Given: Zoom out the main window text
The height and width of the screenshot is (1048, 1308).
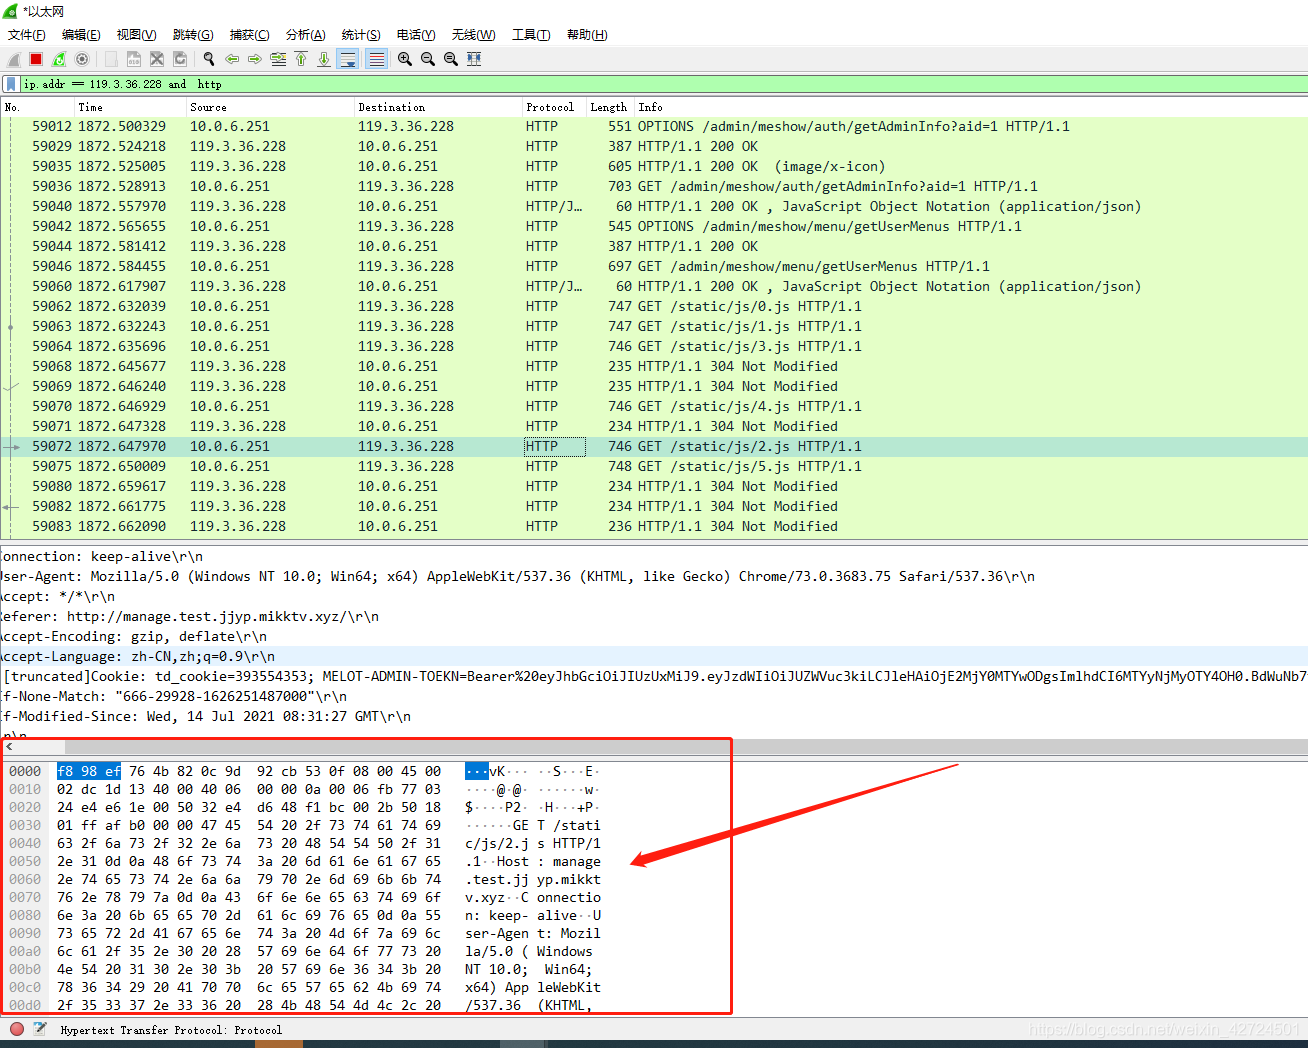Looking at the screenshot, I should point(428,60).
